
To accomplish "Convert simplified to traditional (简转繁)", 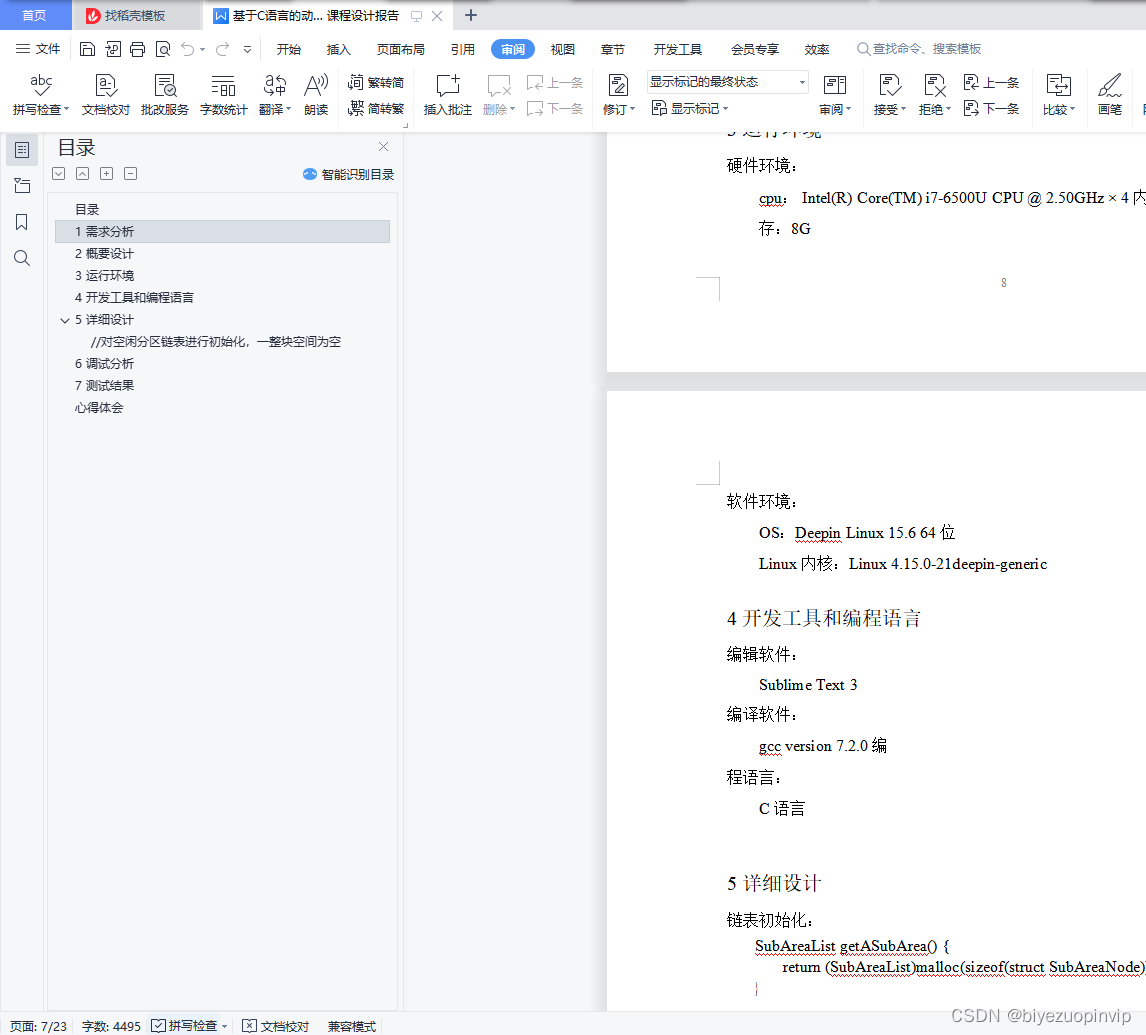I will click(376, 109).
